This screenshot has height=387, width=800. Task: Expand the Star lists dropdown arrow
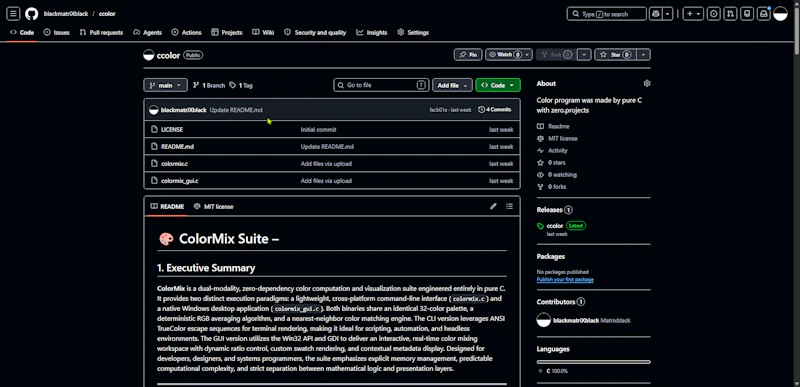(643, 55)
